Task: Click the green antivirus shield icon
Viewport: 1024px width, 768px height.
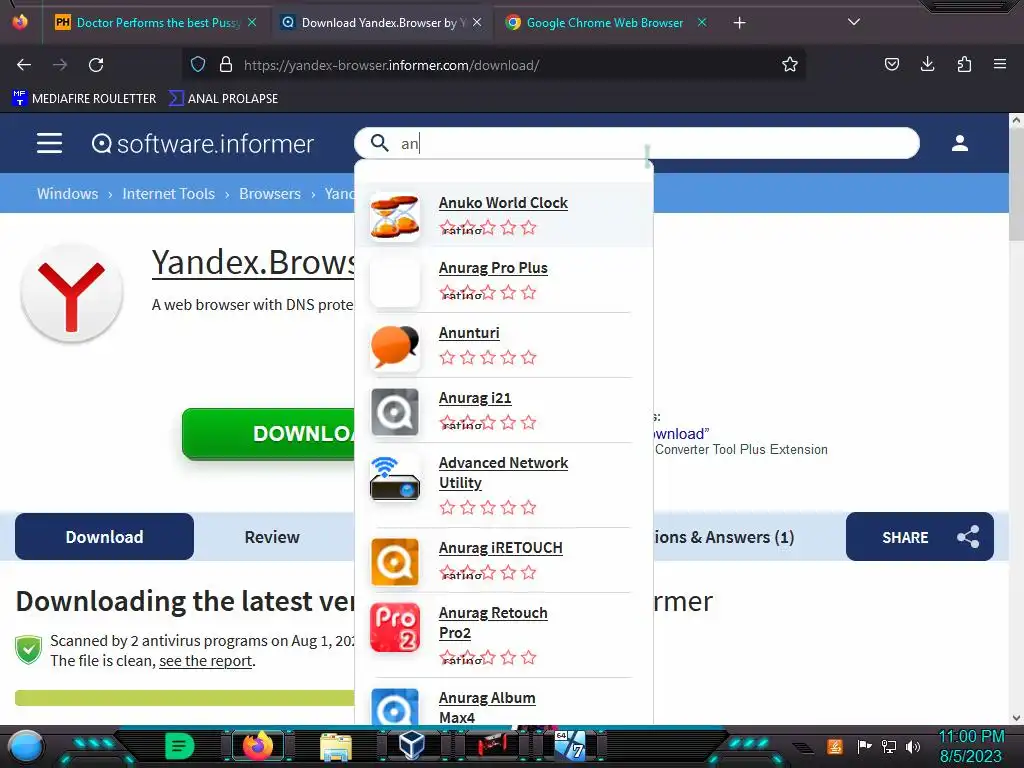Action: point(29,649)
